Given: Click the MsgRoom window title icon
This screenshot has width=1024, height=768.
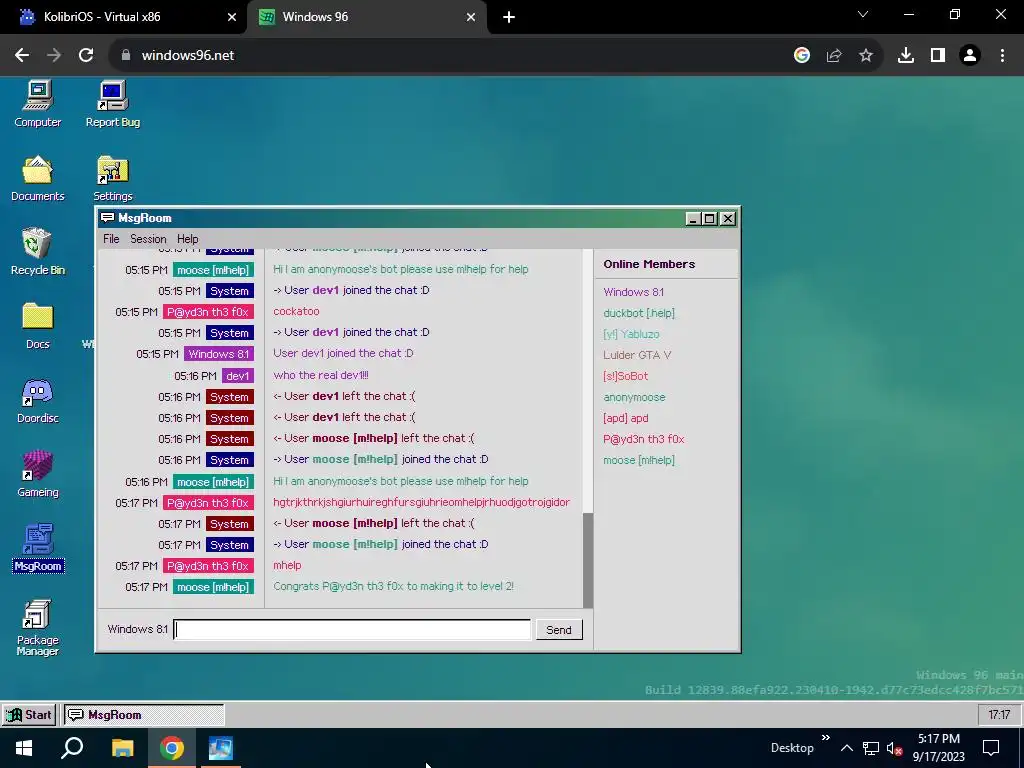Looking at the screenshot, I should point(107,217).
